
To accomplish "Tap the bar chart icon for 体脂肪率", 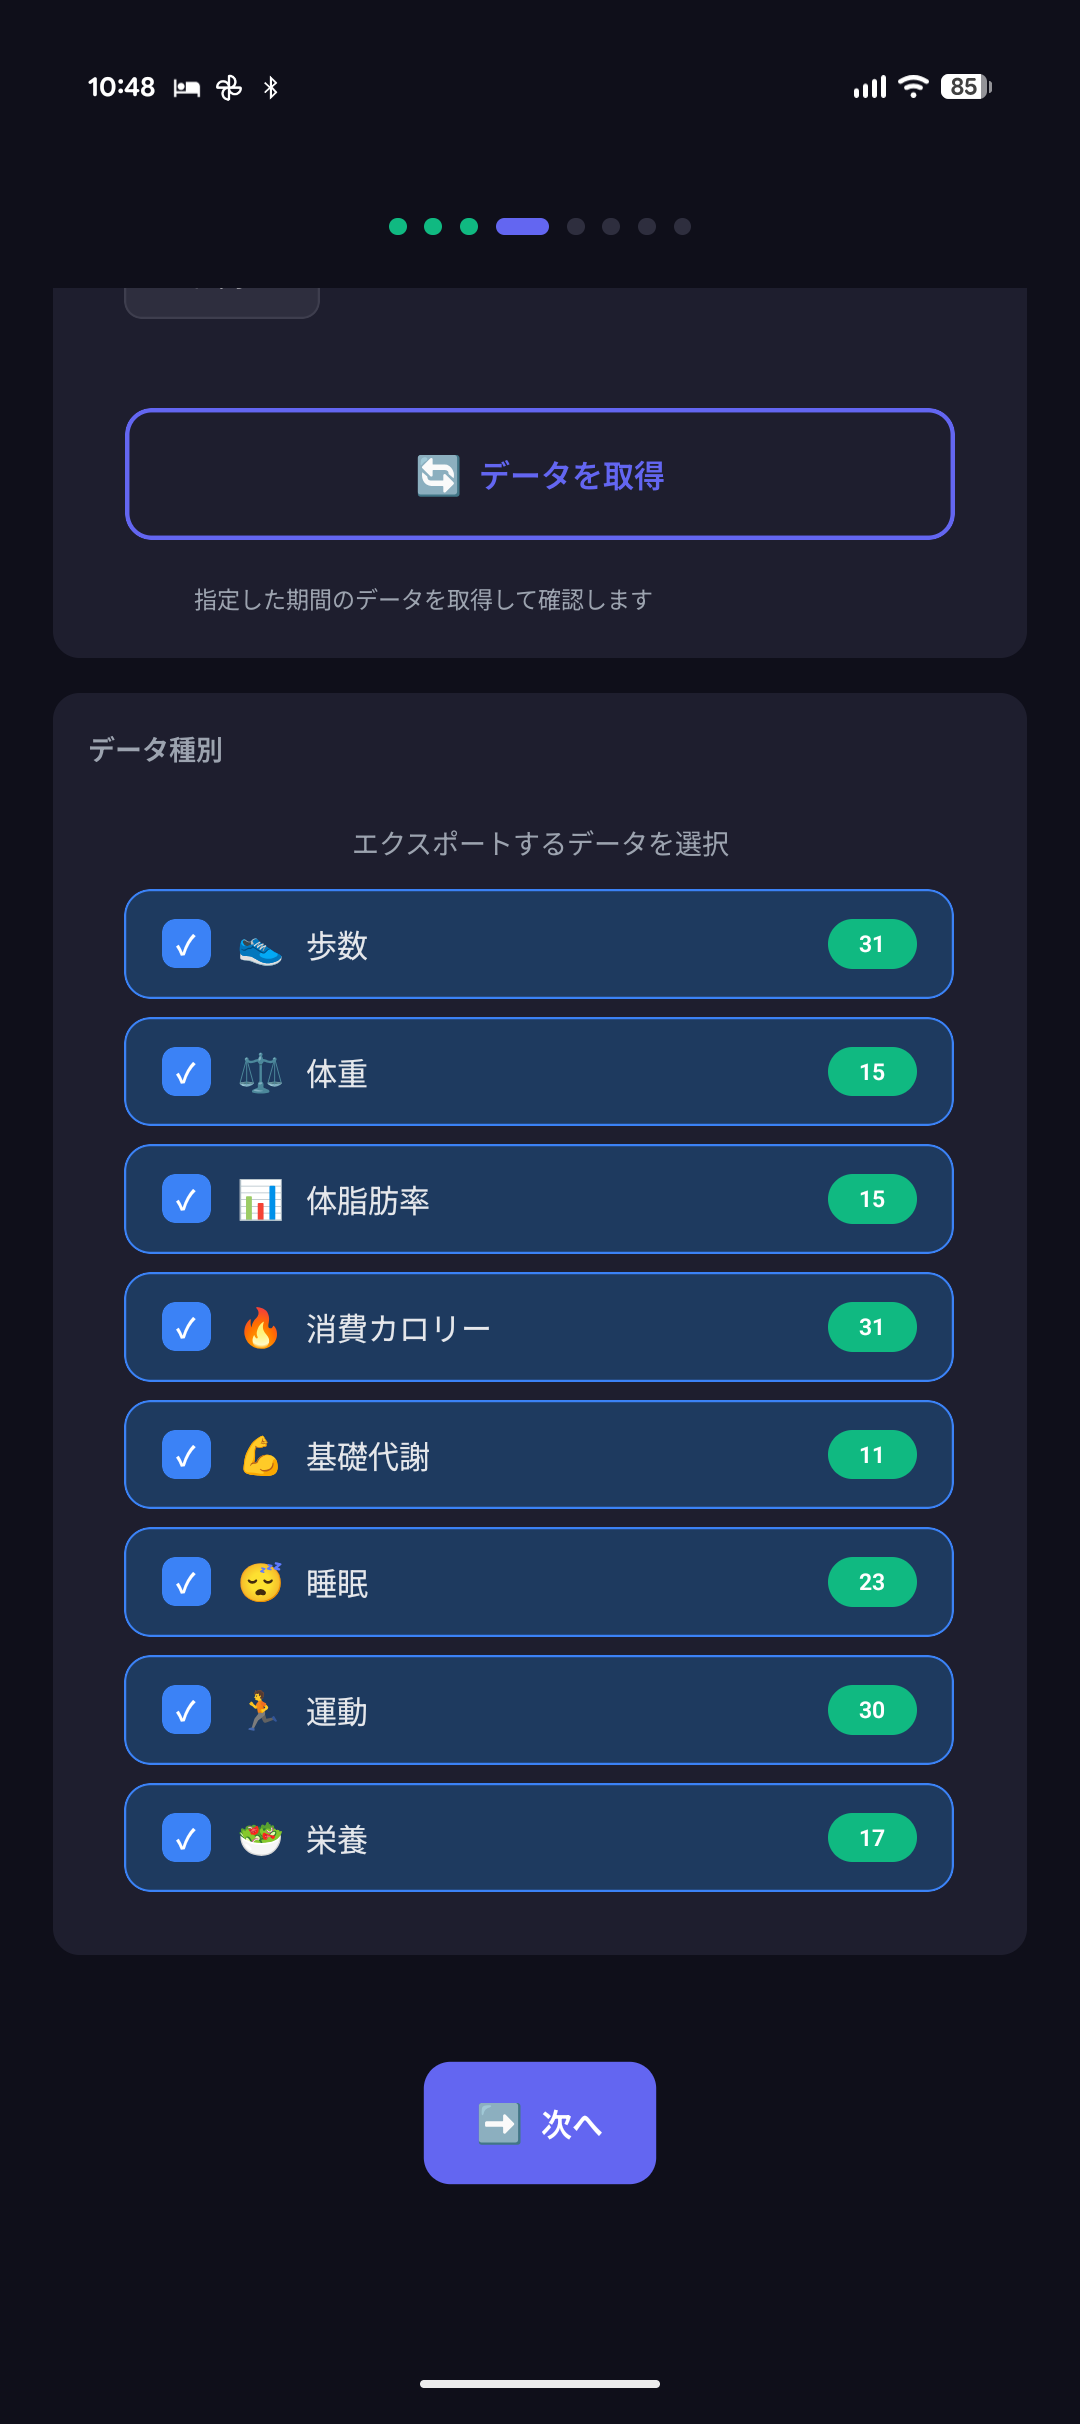I will click(260, 1200).
